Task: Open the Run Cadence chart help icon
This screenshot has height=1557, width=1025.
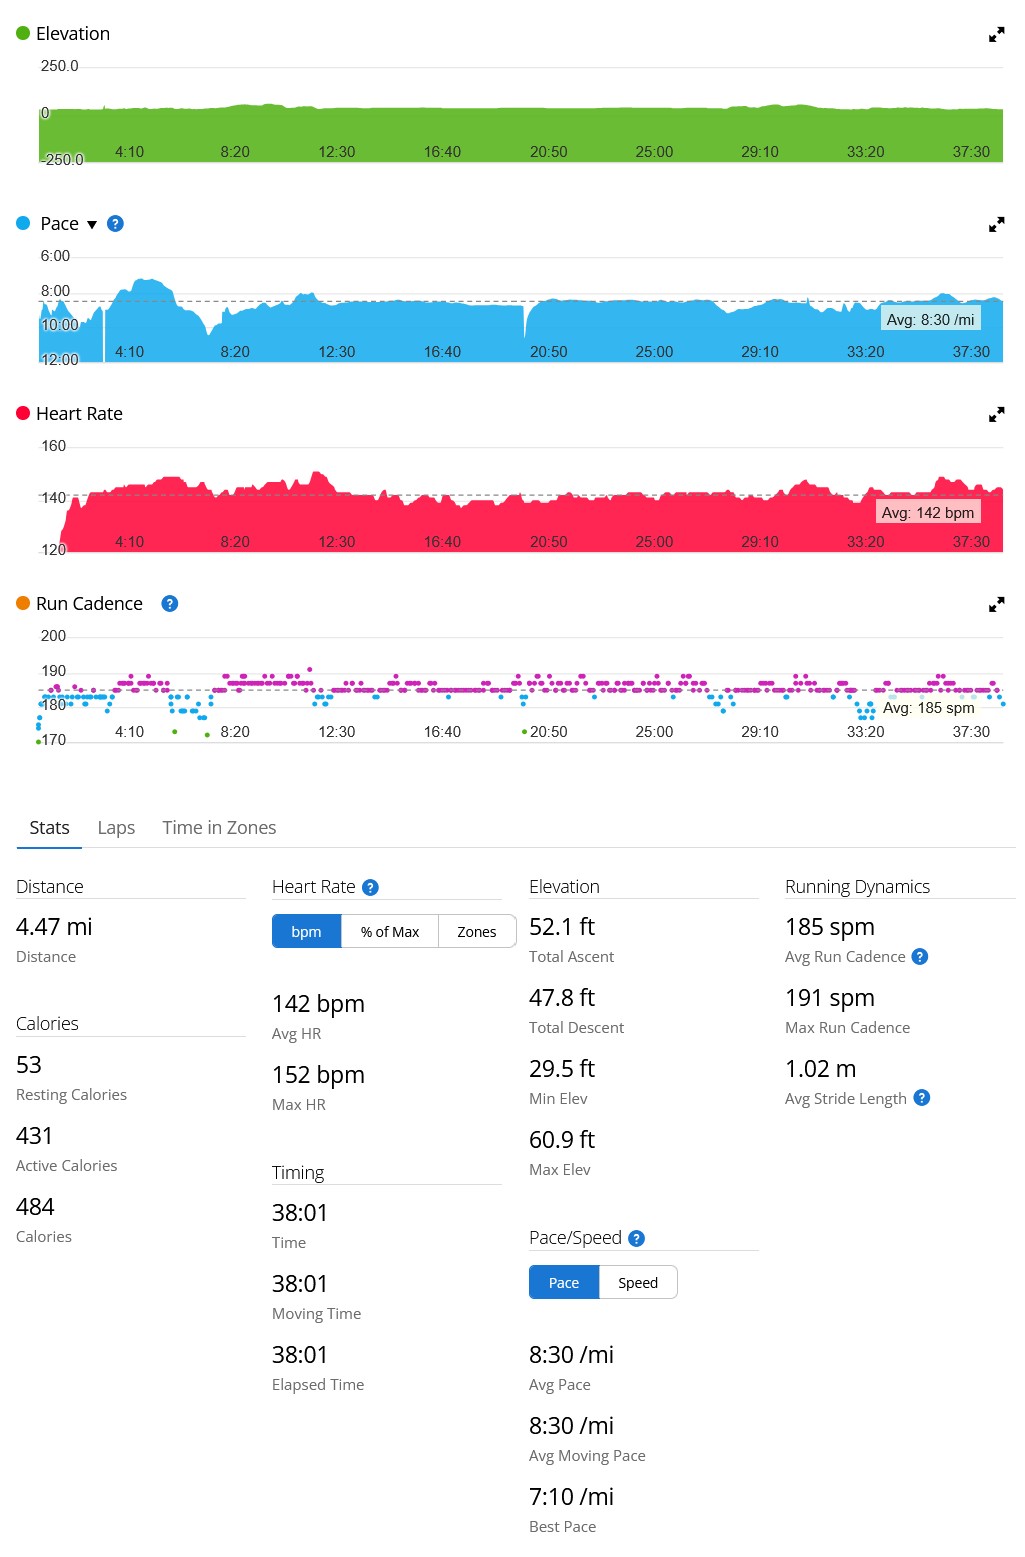Action: click(170, 604)
